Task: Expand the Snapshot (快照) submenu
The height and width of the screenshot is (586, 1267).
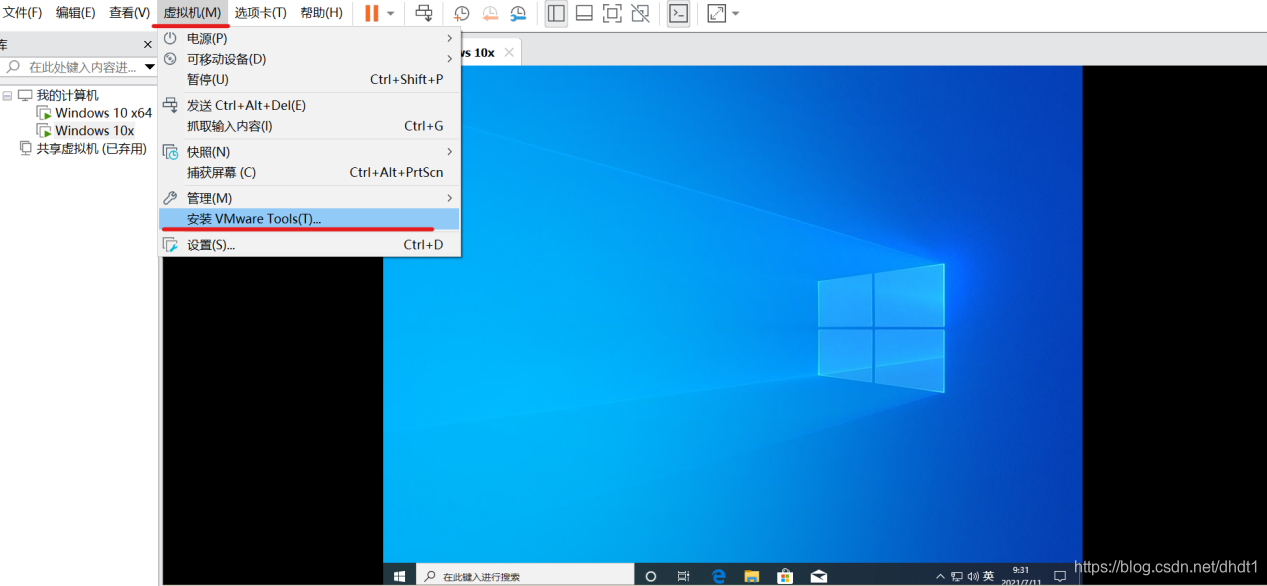Action: click(310, 152)
